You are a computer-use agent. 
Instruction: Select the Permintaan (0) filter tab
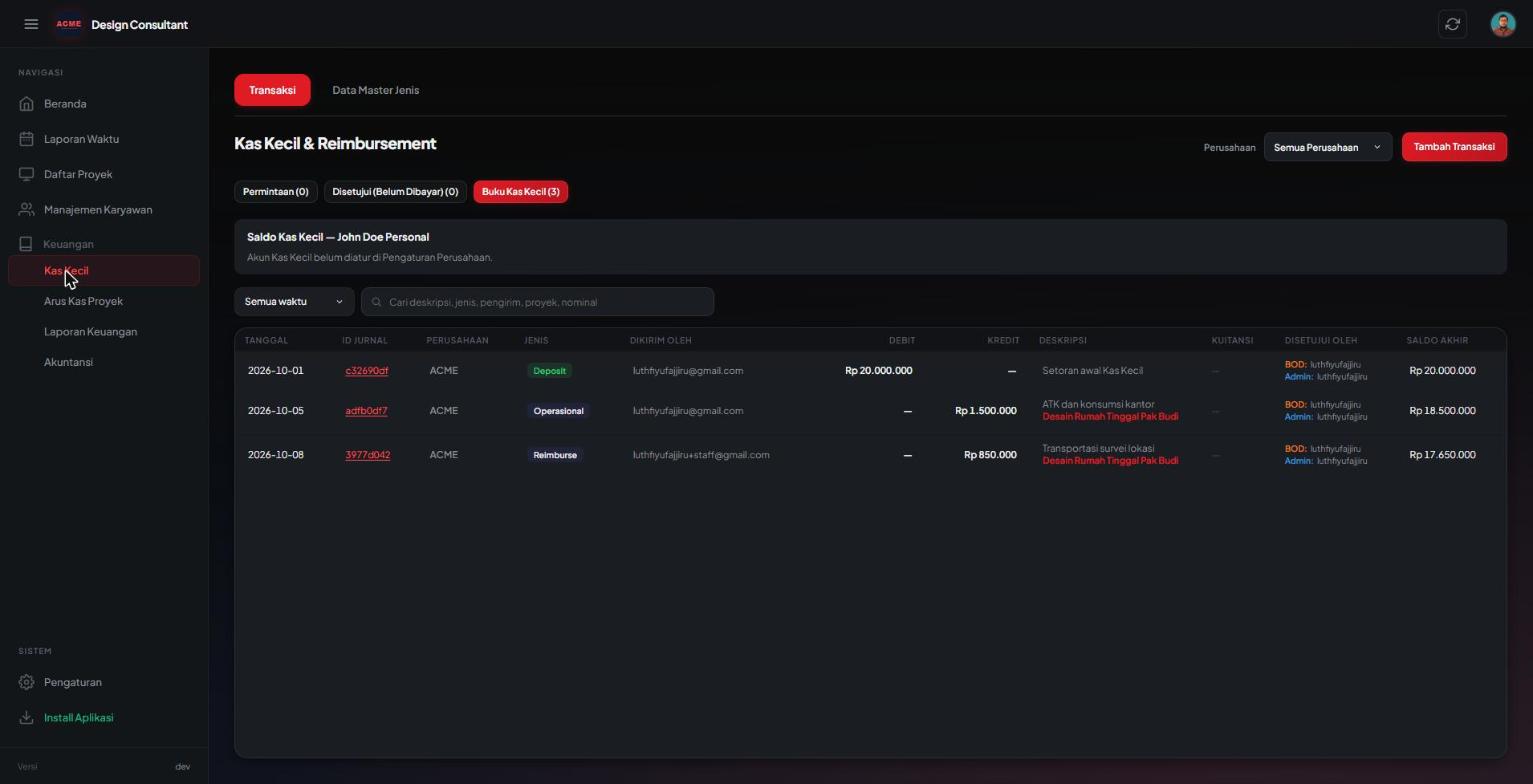tap(275, 192)
